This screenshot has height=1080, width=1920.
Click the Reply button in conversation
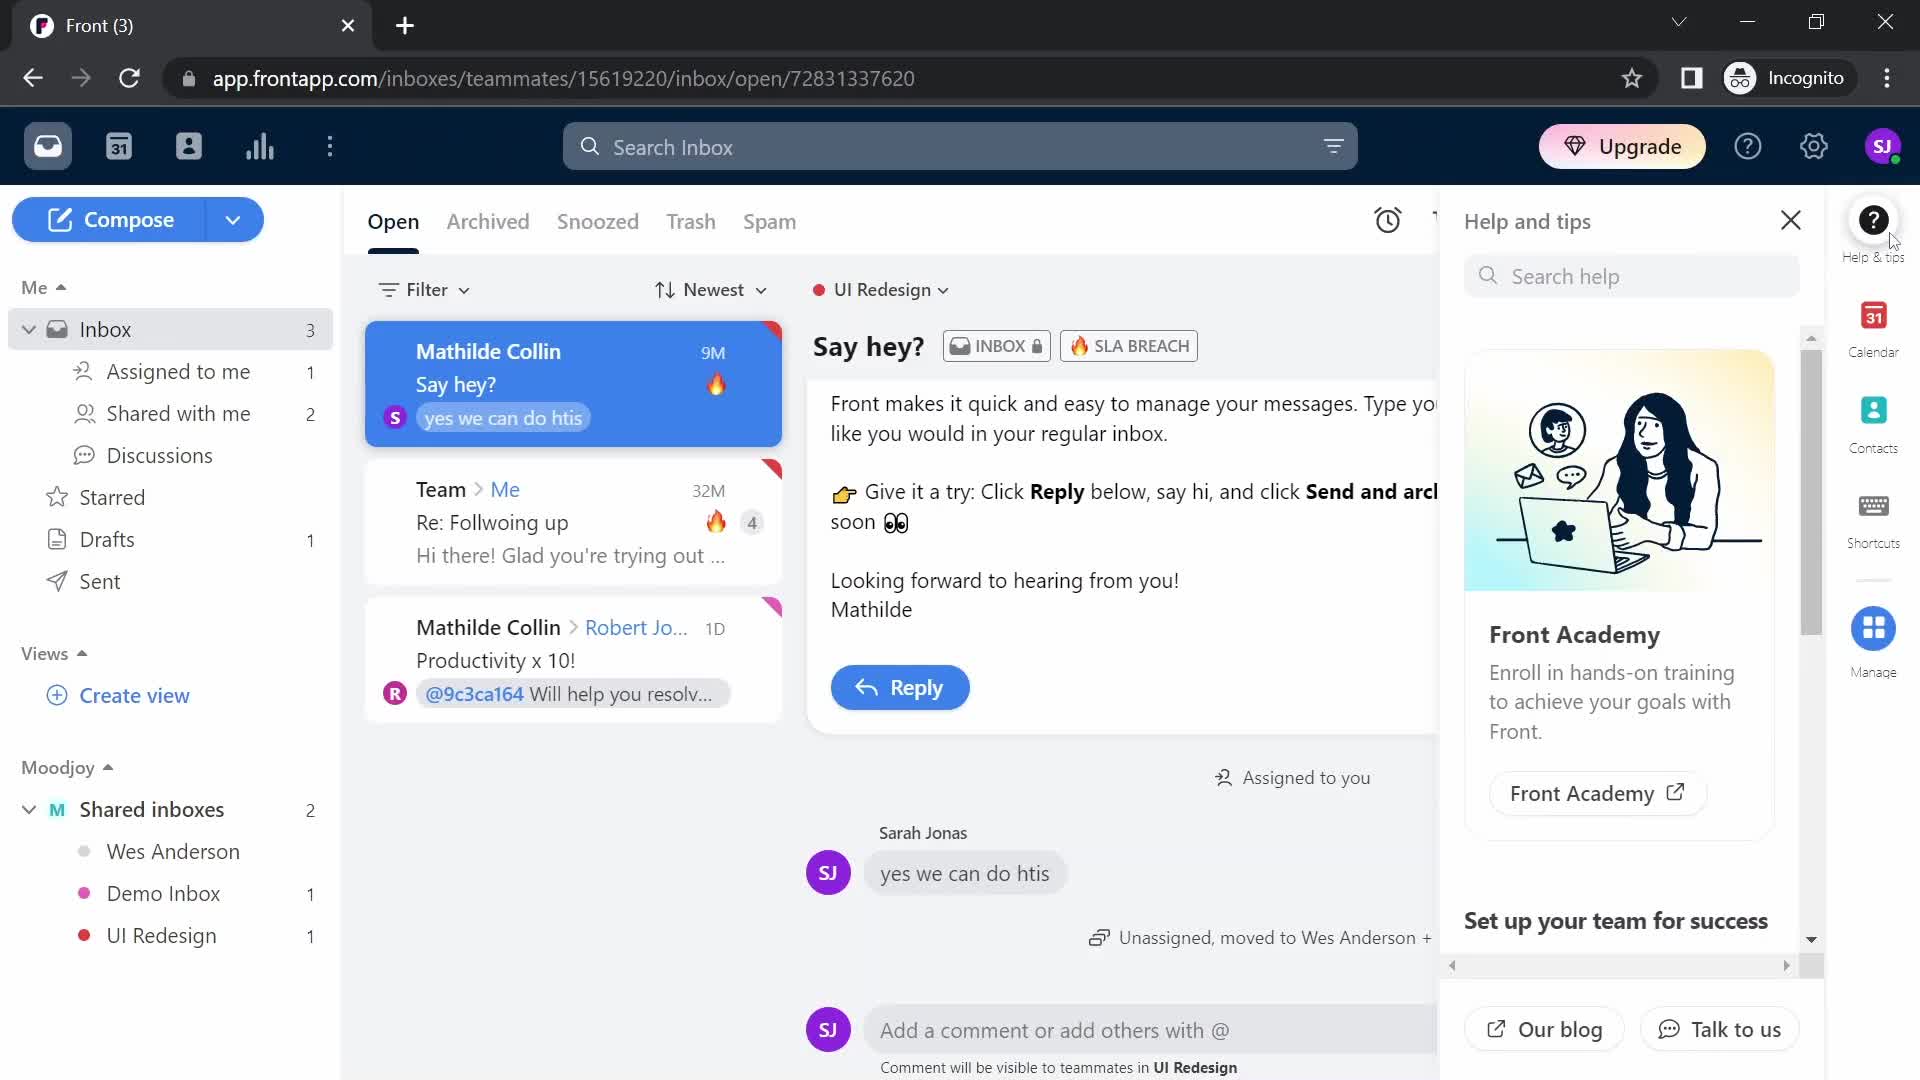click(902, 687)
